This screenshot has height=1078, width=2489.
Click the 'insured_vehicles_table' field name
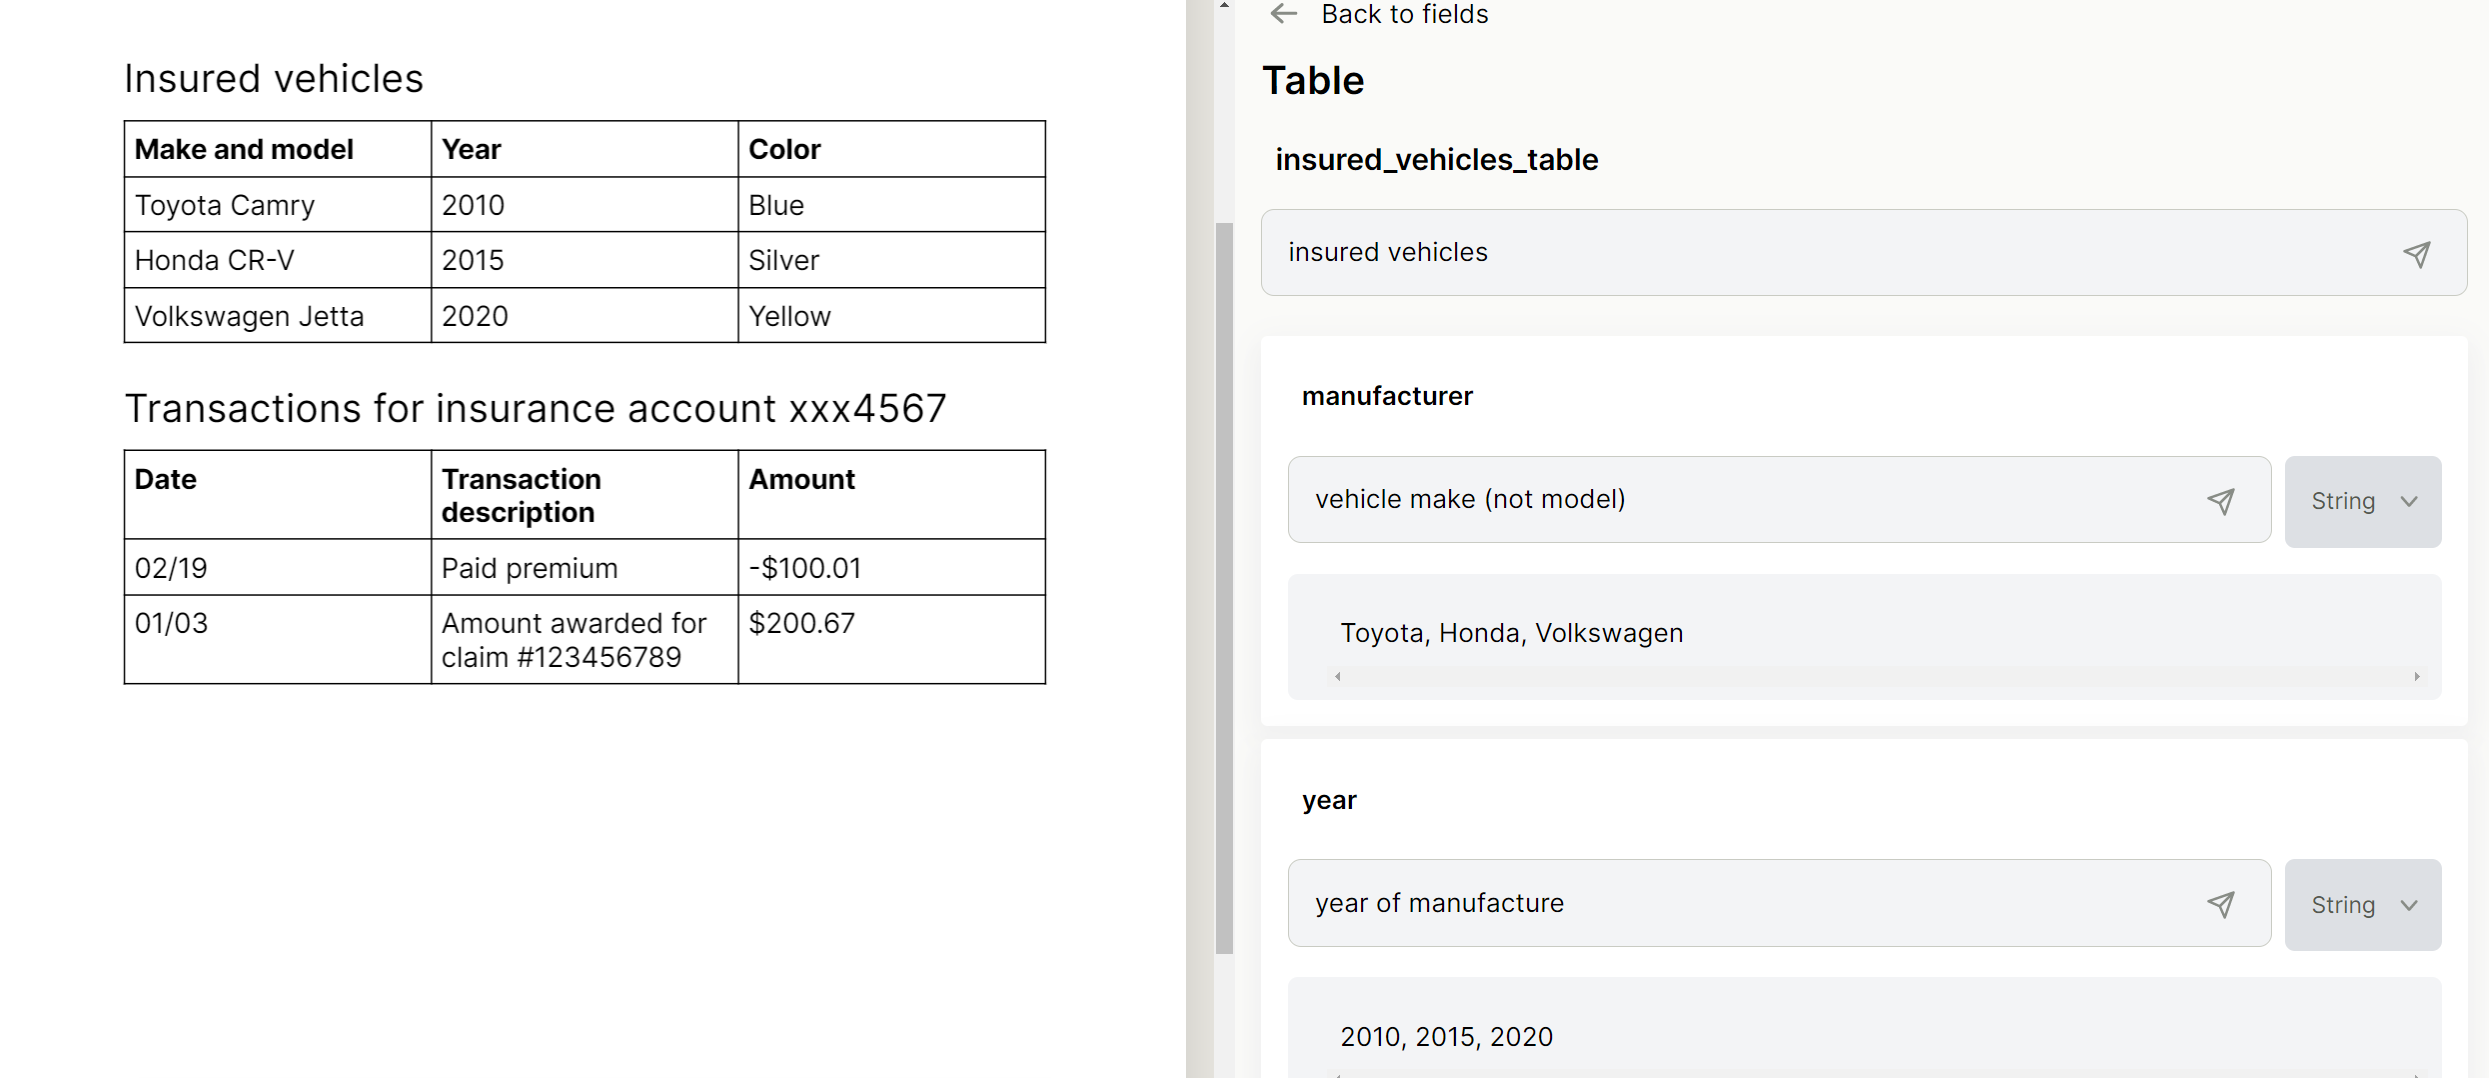click(1436, 160)
